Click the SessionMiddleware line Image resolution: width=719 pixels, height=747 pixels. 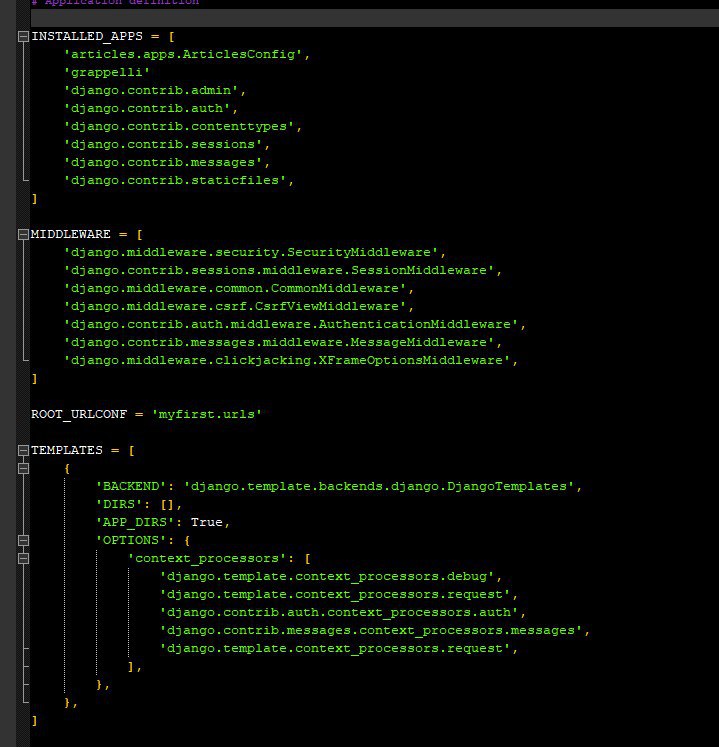[283, 271]
